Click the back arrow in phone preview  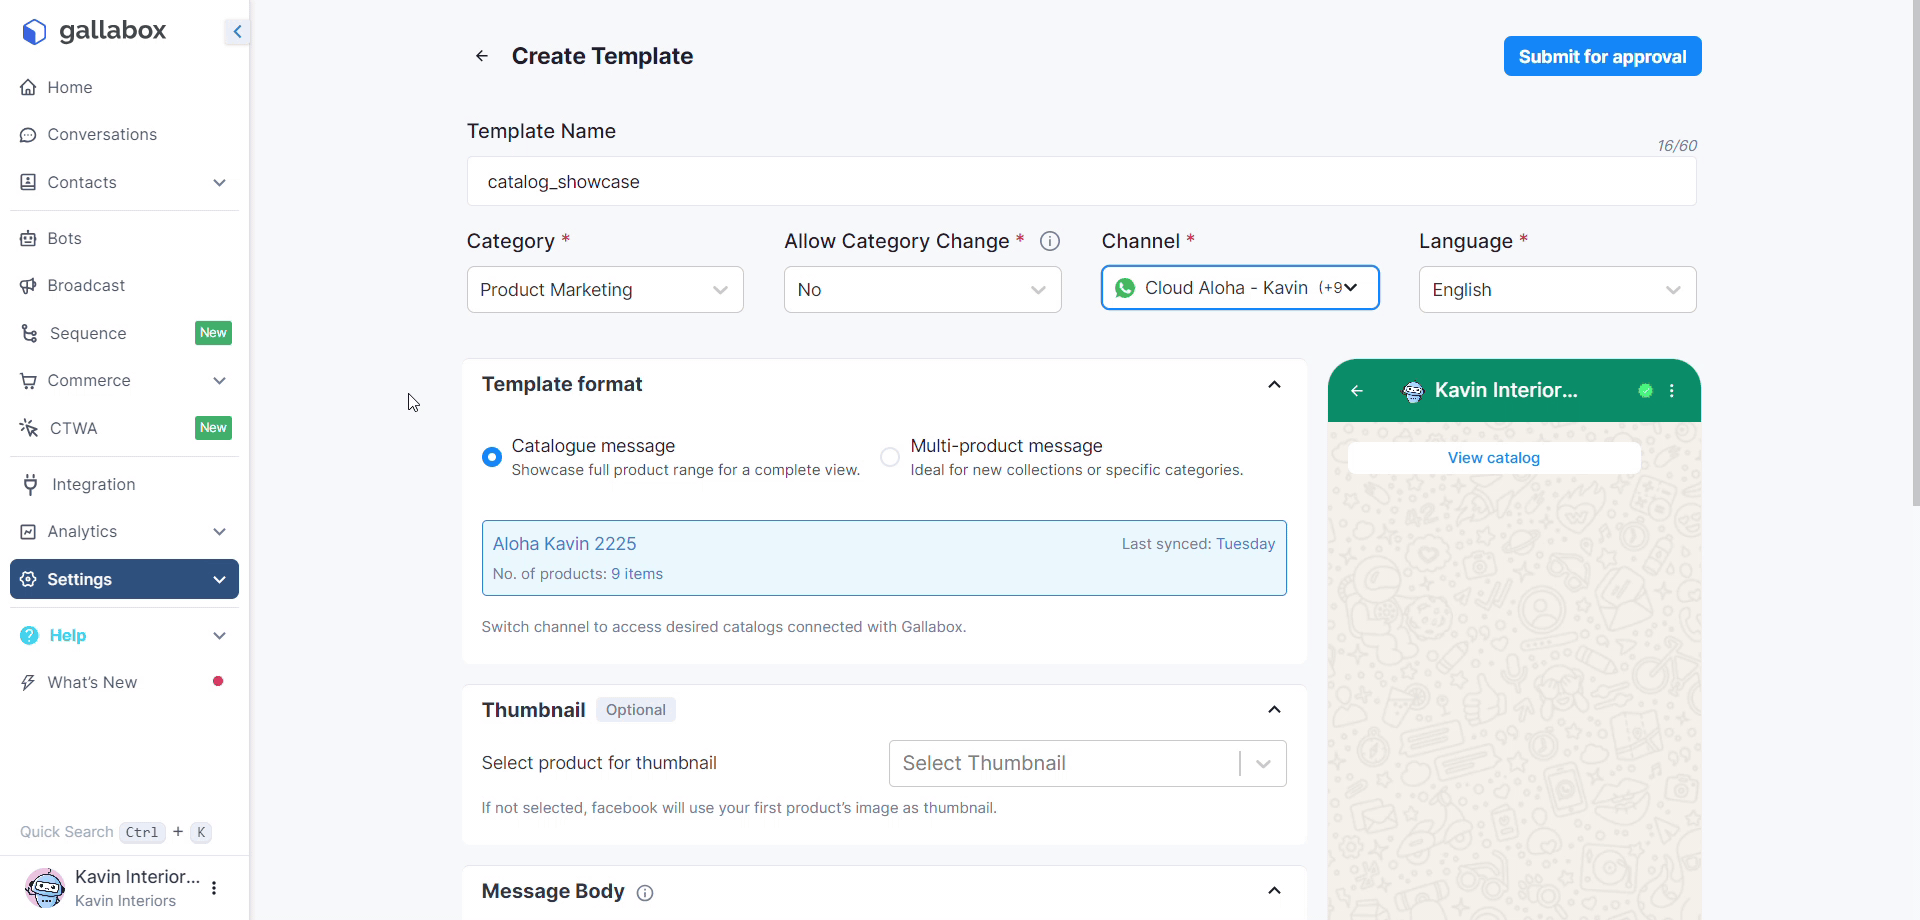(x=1357, y=391)
